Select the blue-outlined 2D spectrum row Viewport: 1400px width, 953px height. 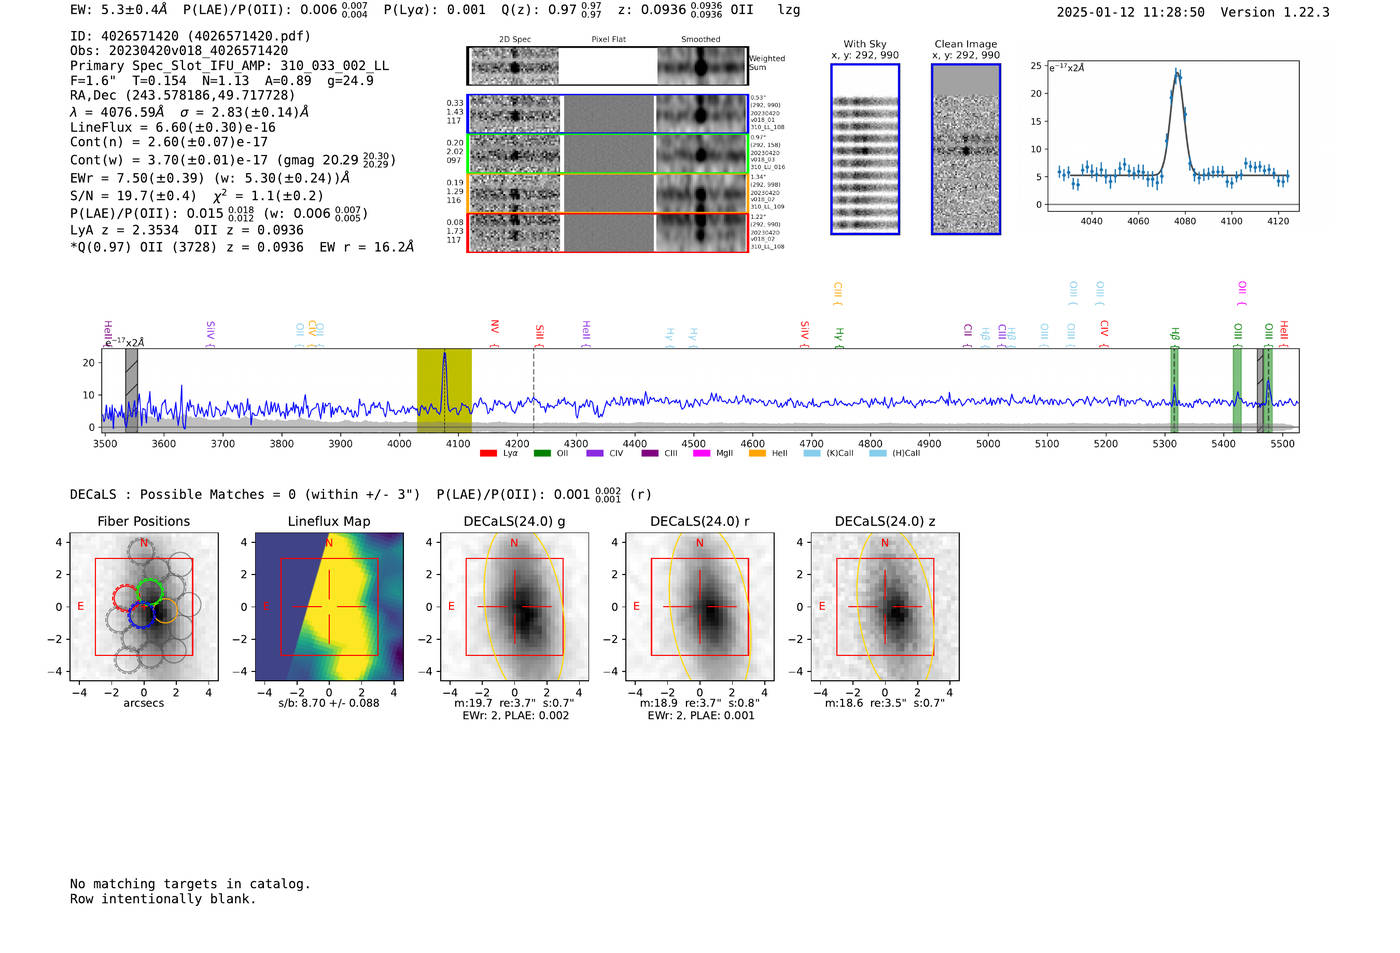(607, 114)
